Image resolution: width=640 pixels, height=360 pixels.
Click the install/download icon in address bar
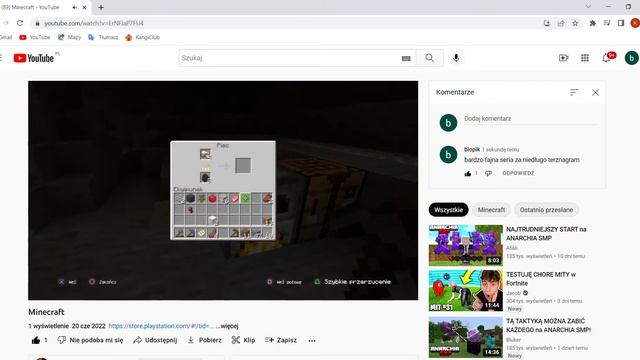tap(547, 23)
